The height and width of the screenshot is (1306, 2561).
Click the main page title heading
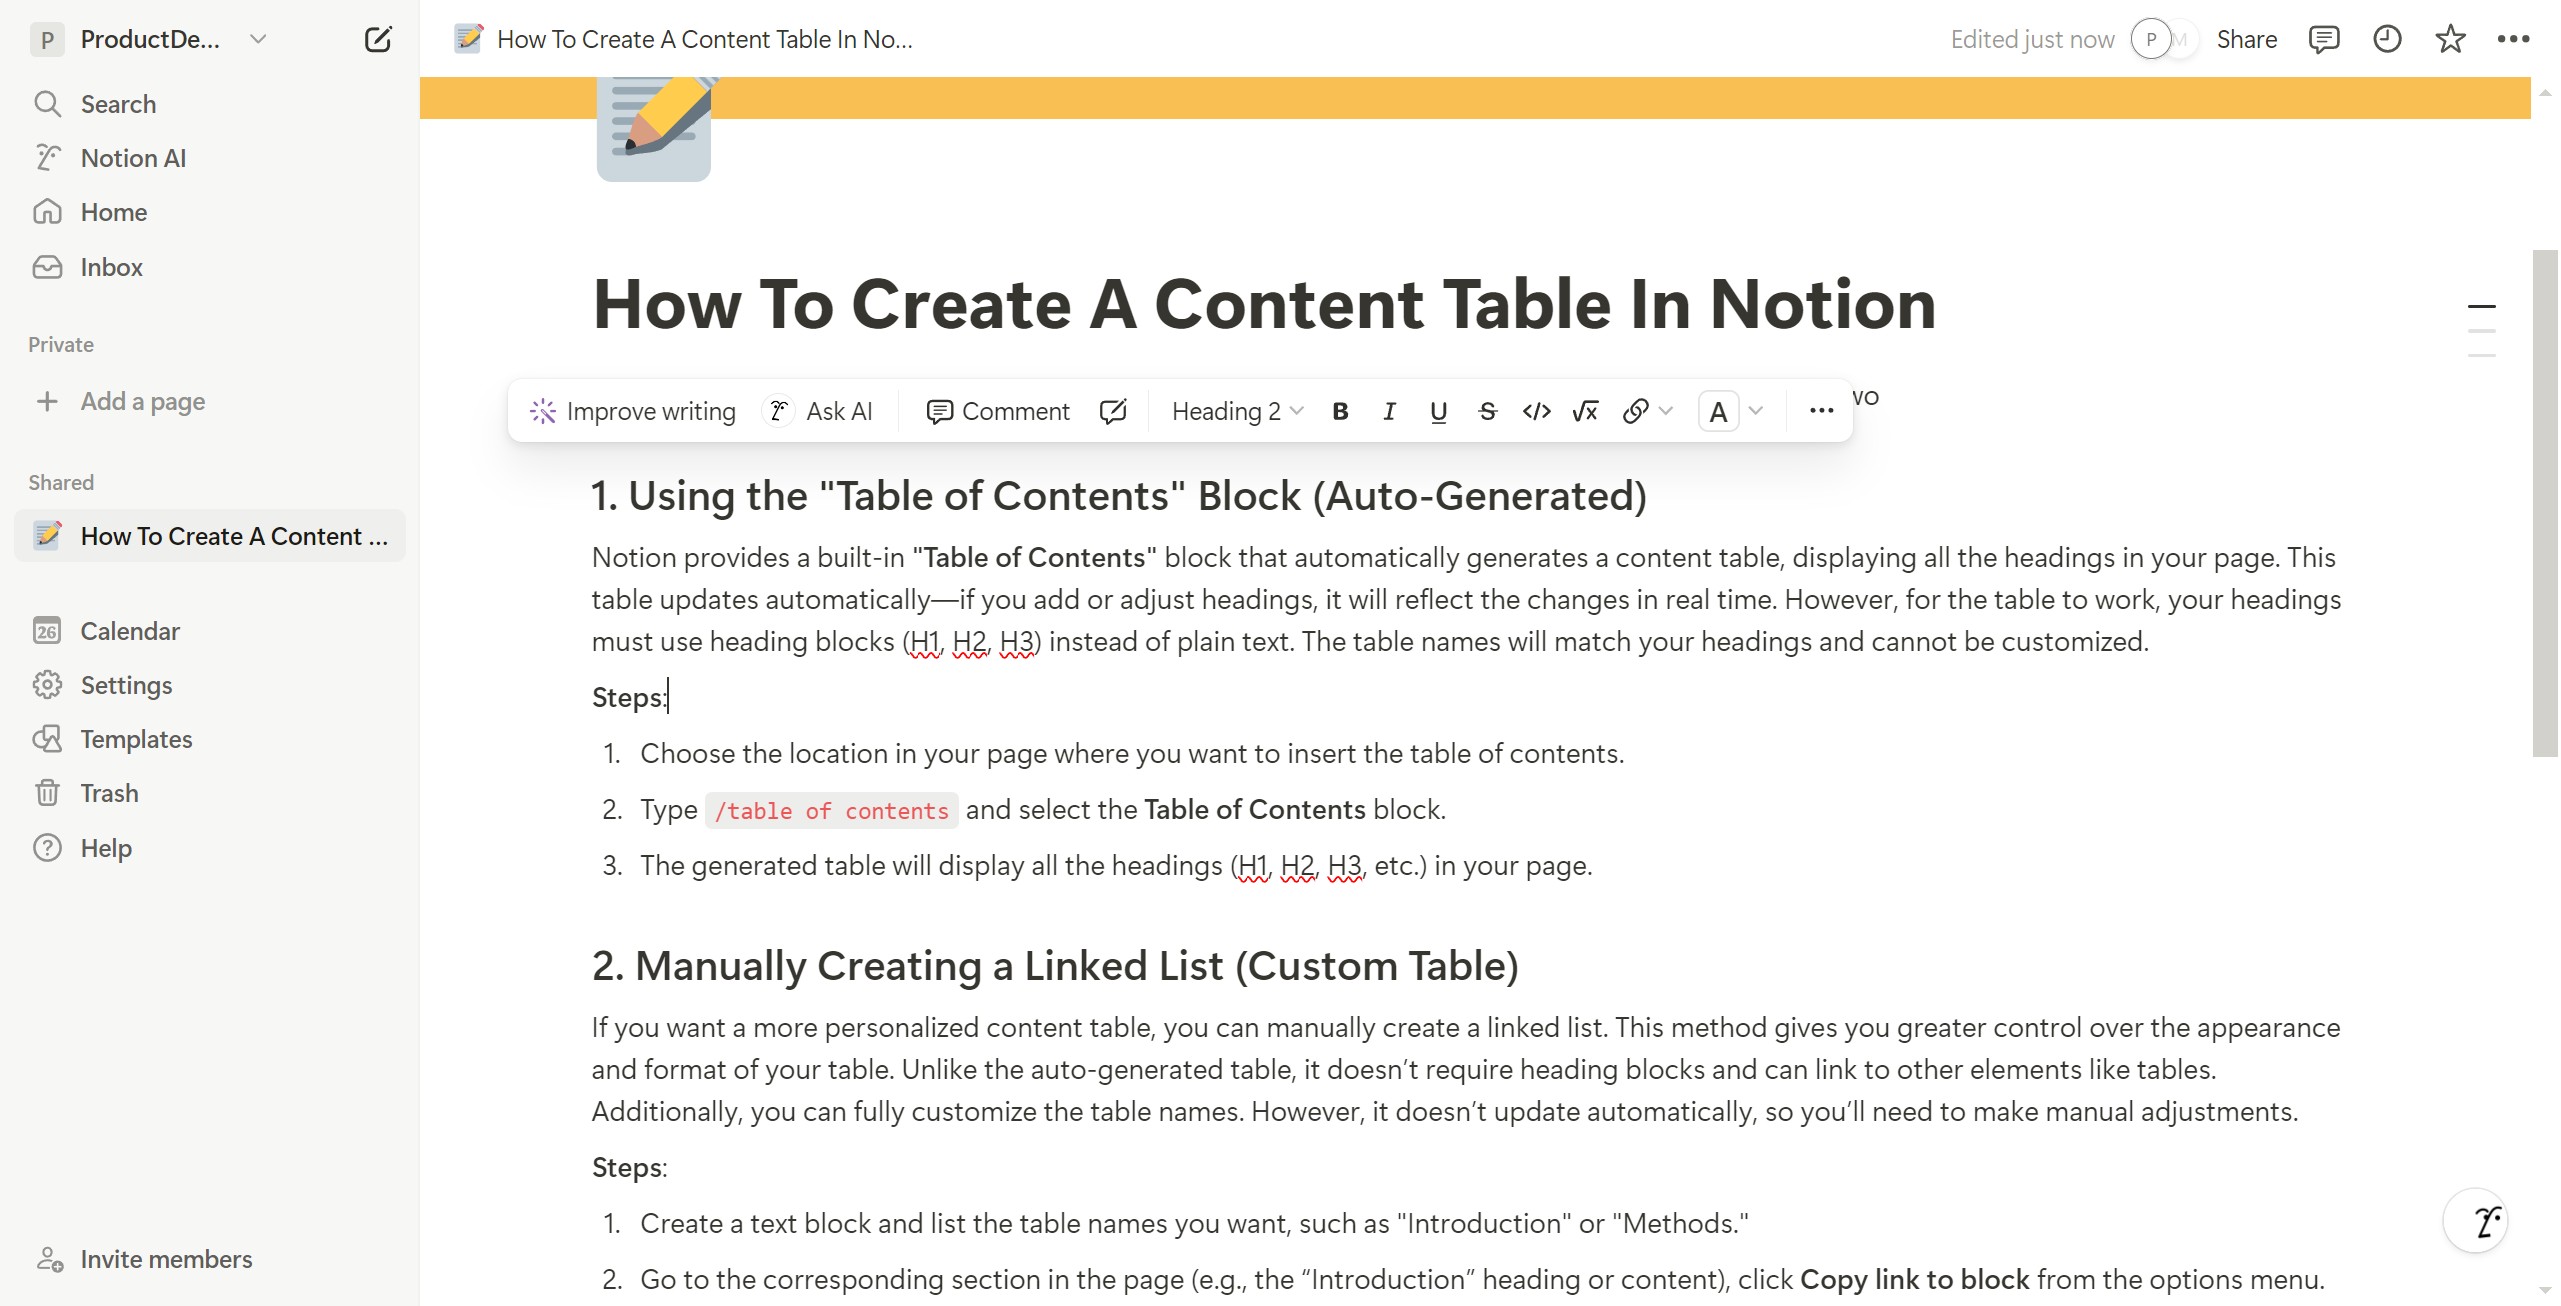tap(1264, 304)
